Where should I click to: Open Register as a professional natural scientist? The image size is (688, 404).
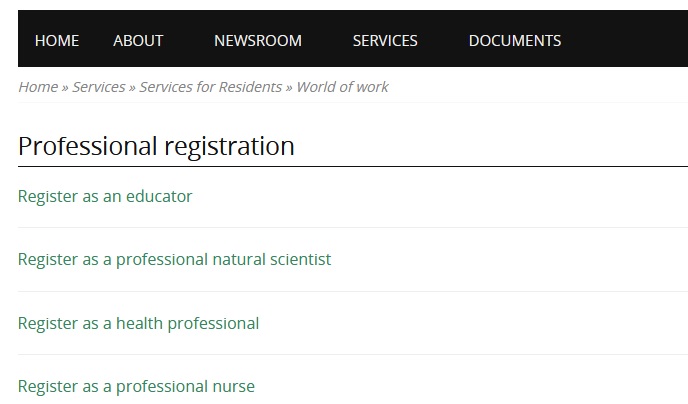(174, 260)
